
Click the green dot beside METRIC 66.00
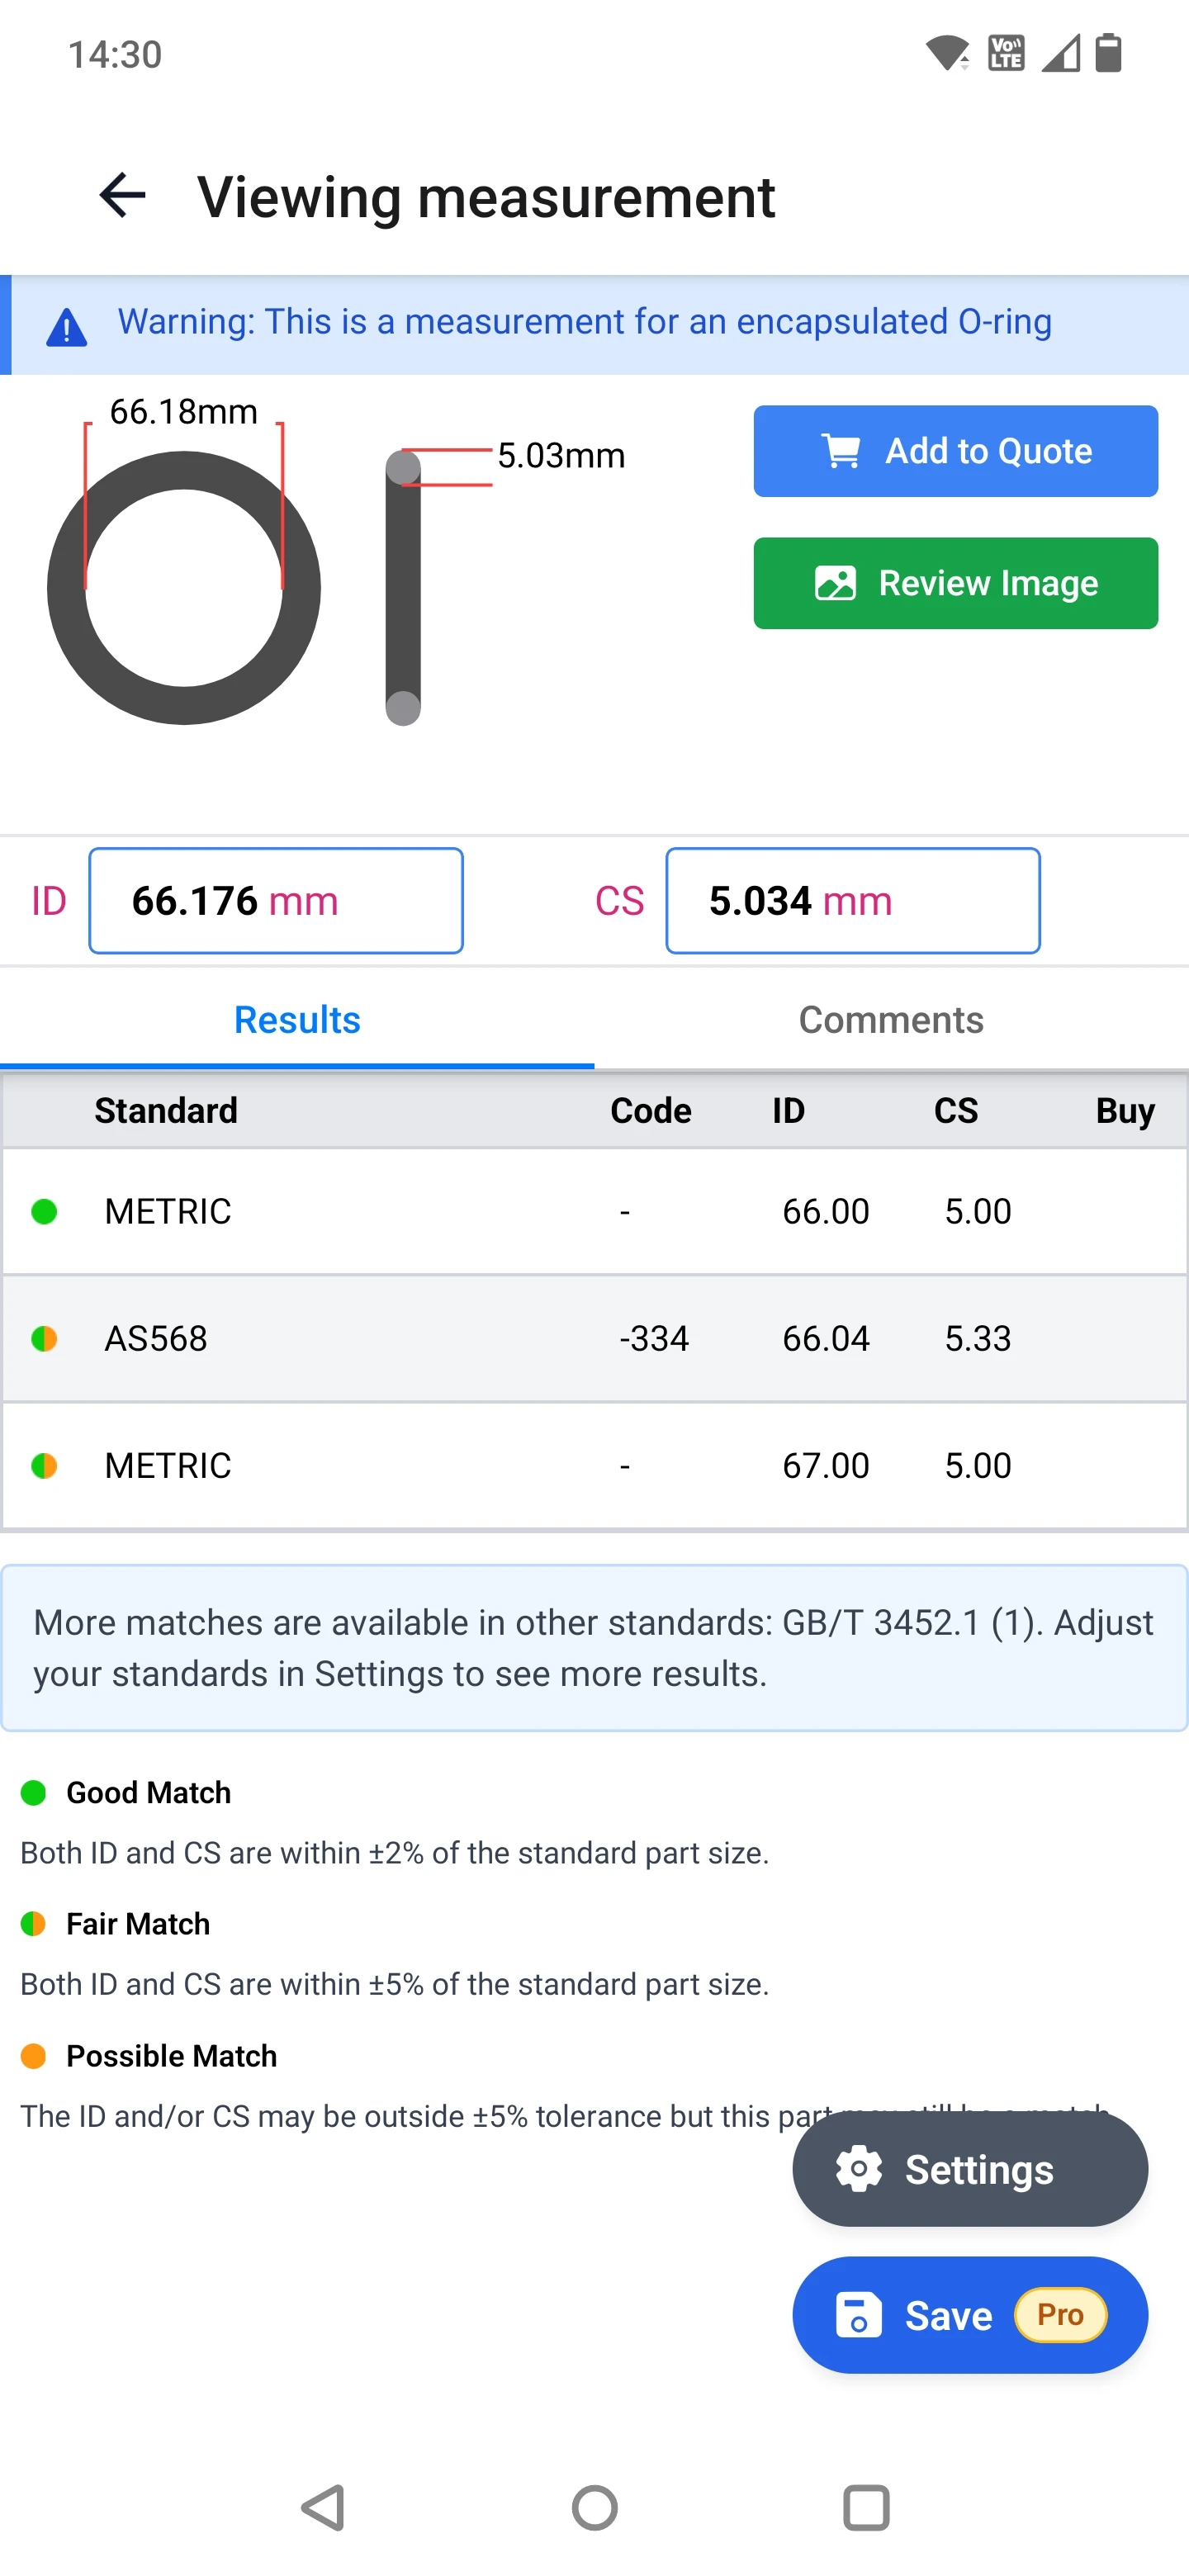(x=44, y=1211)
